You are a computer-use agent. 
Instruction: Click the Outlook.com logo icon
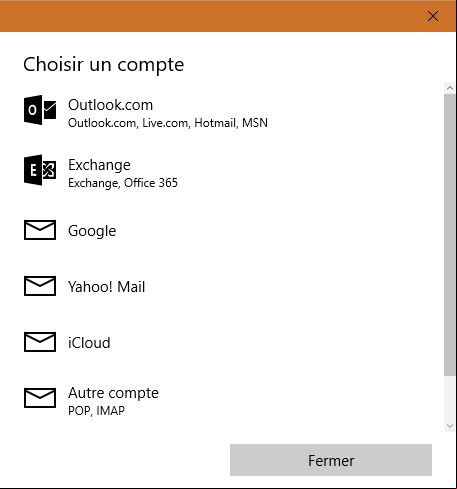point(40,110)
